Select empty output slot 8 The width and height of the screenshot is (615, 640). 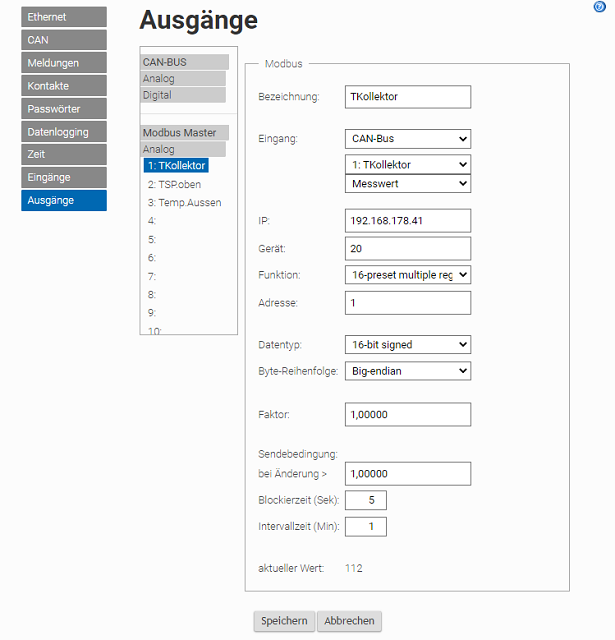pyautogui.click(x=152, y=294)
